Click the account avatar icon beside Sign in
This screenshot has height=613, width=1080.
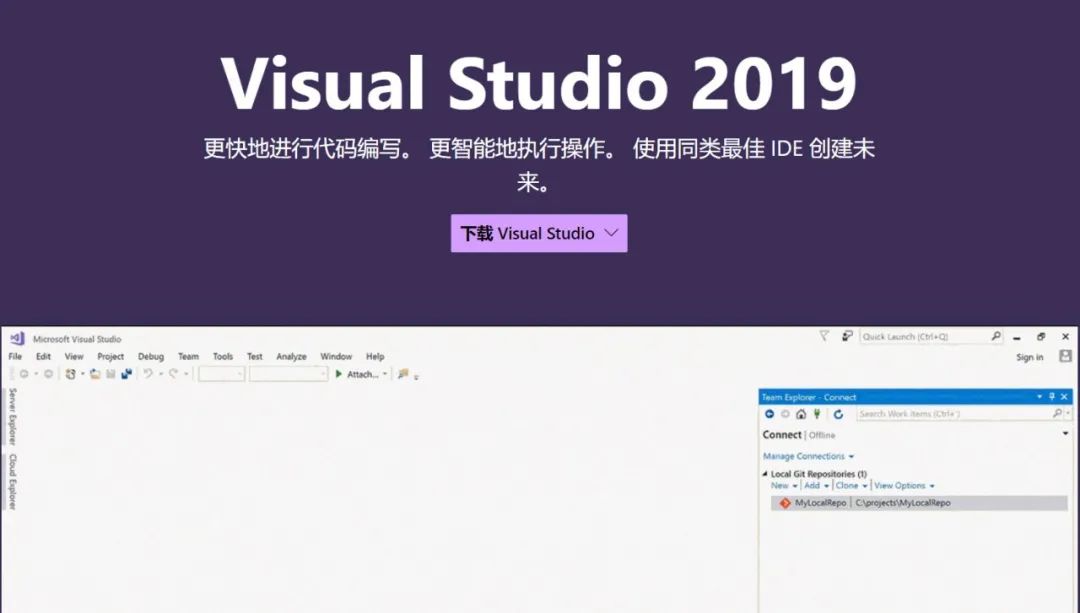(x=1066, y=356)
